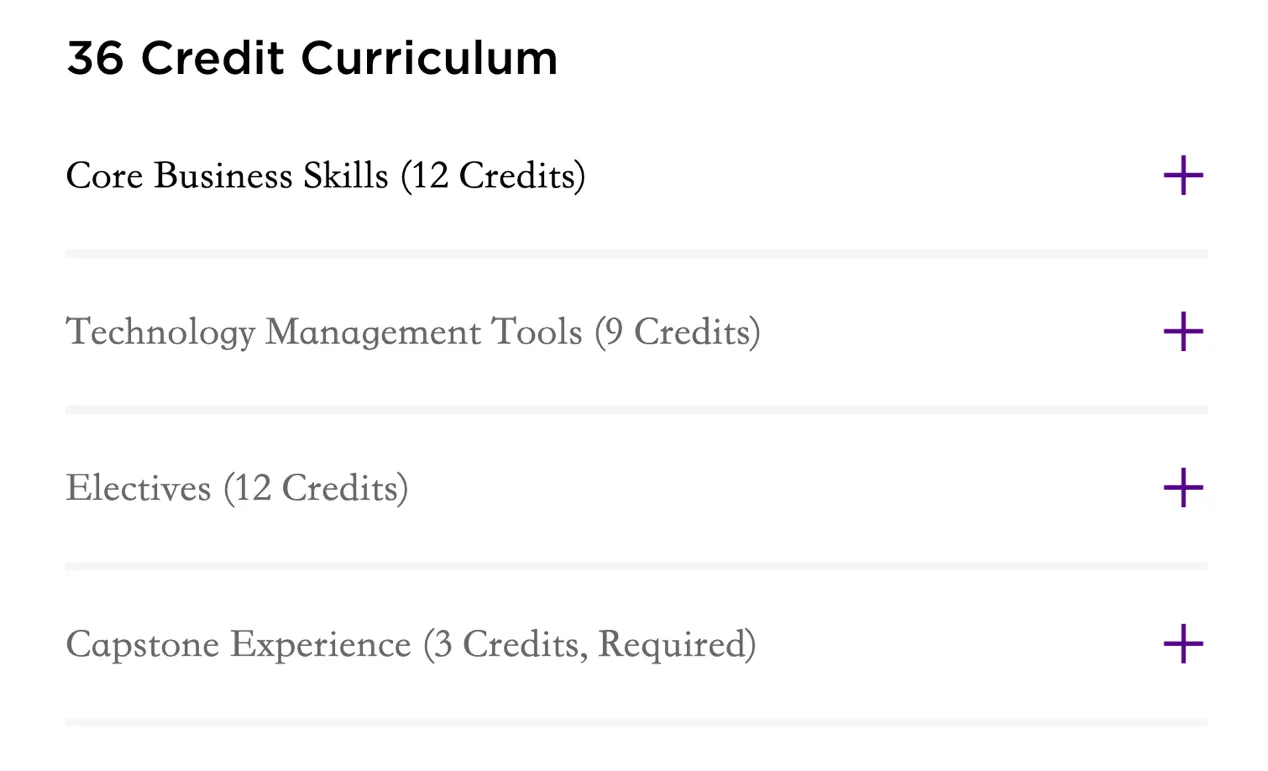Select the word "Capstone" in the last row
Image resolution: width=1268 pixels, height=771 pixels.
point(142,645)
